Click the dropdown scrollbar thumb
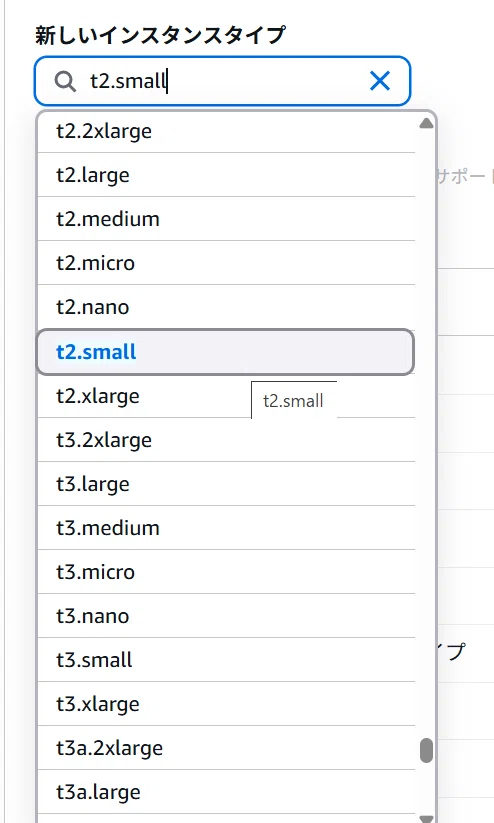This screenshot has width=494, height=823. (426, 750)
